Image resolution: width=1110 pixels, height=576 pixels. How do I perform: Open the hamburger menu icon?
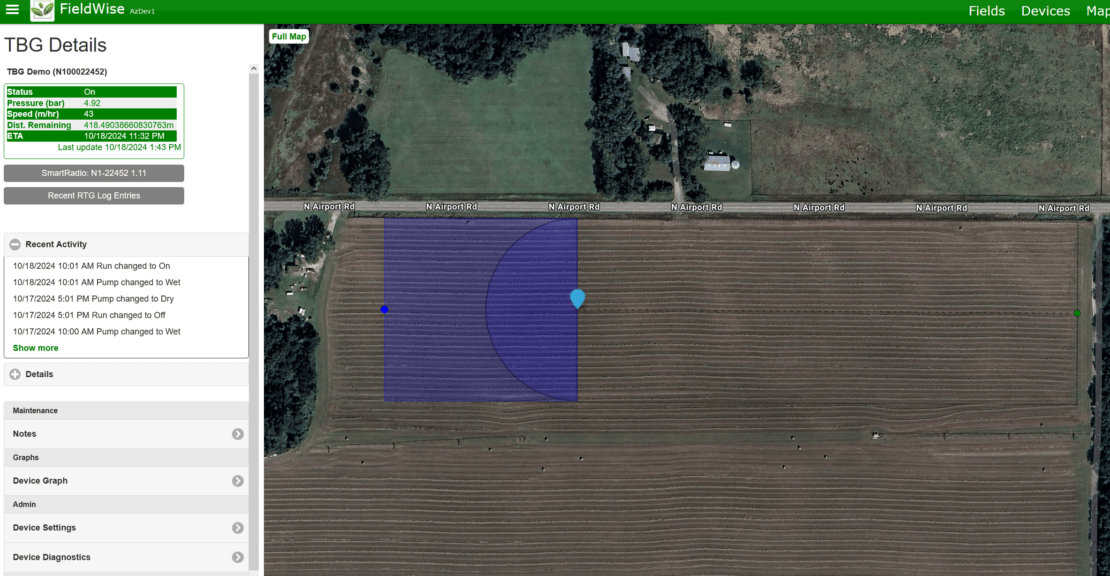point(12,11)
